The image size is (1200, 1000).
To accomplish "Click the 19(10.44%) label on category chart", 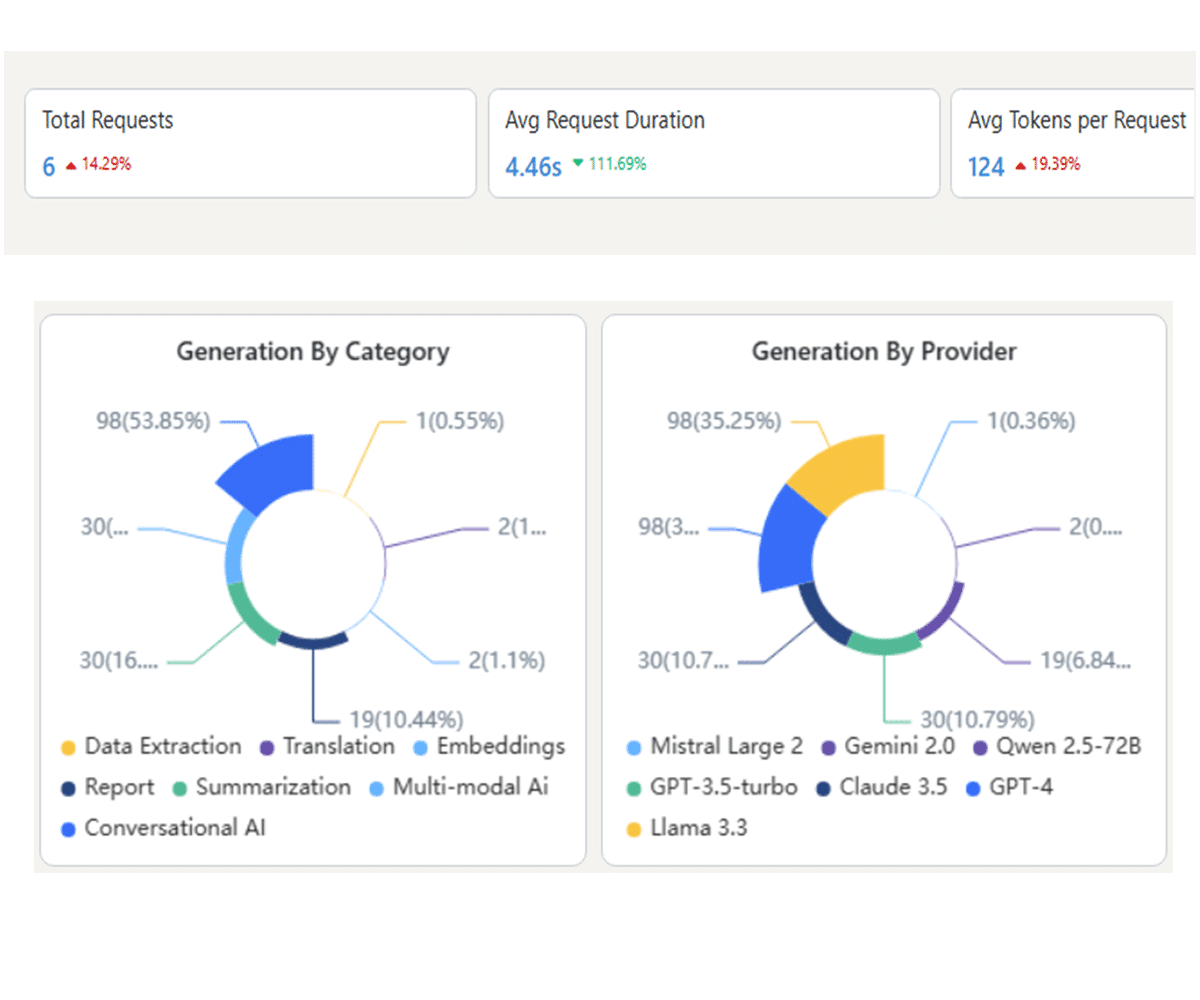I will (x=406, y=719).
